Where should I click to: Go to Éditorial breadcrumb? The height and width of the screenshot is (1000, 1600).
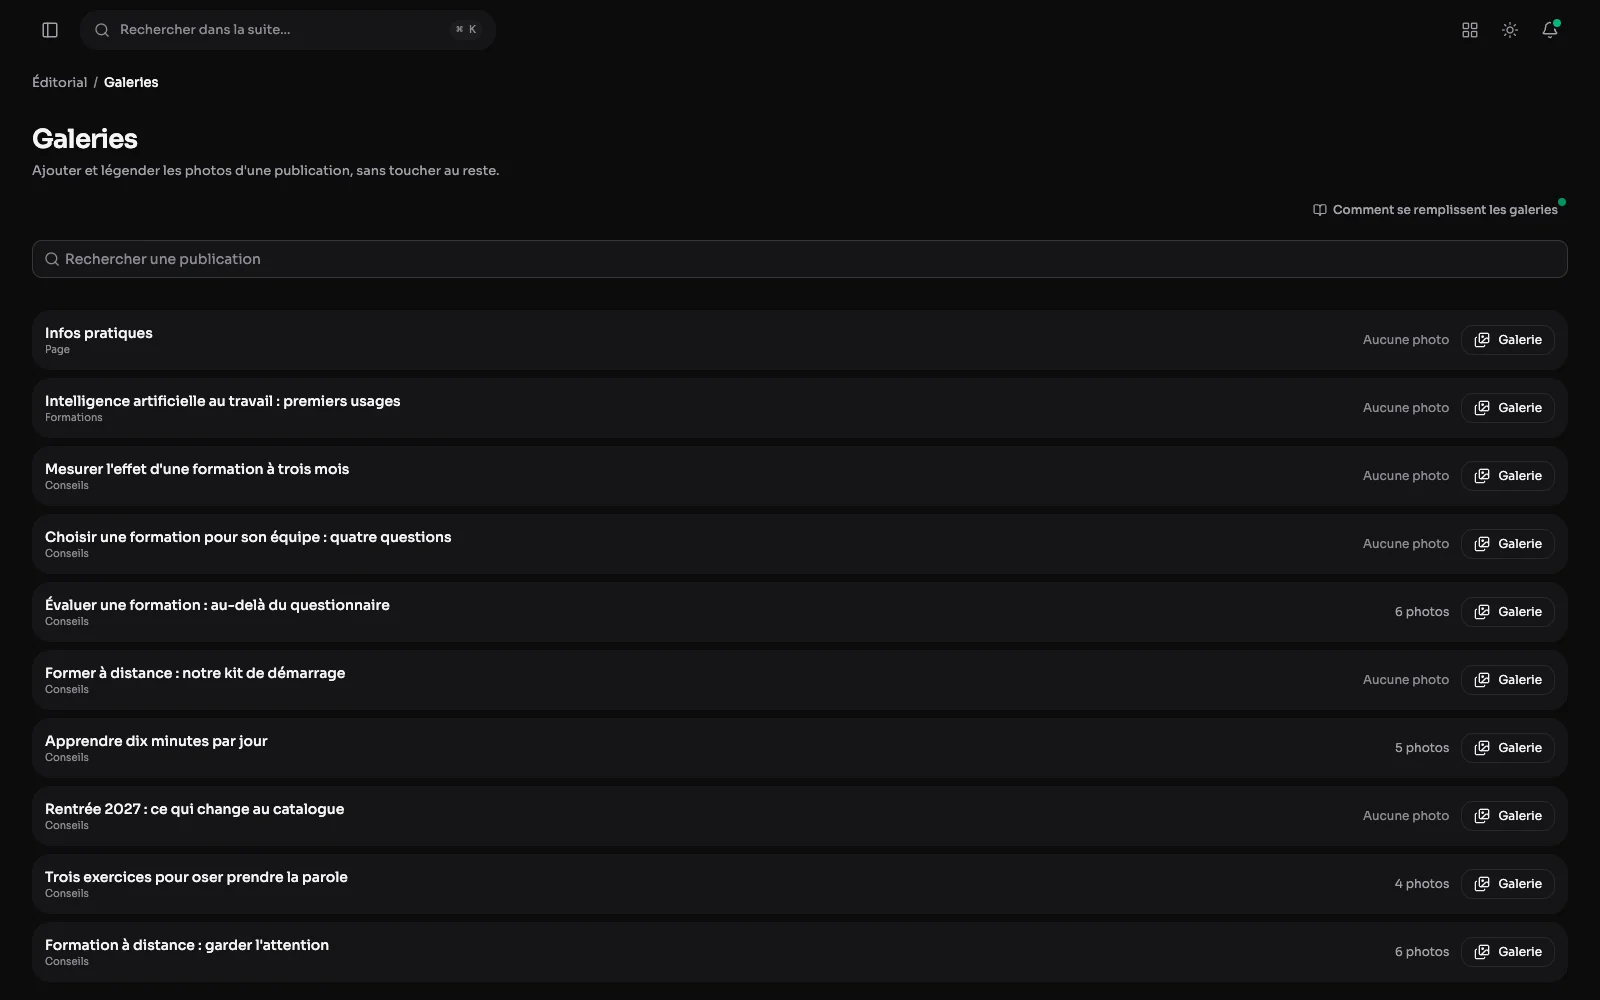(60, 82)
